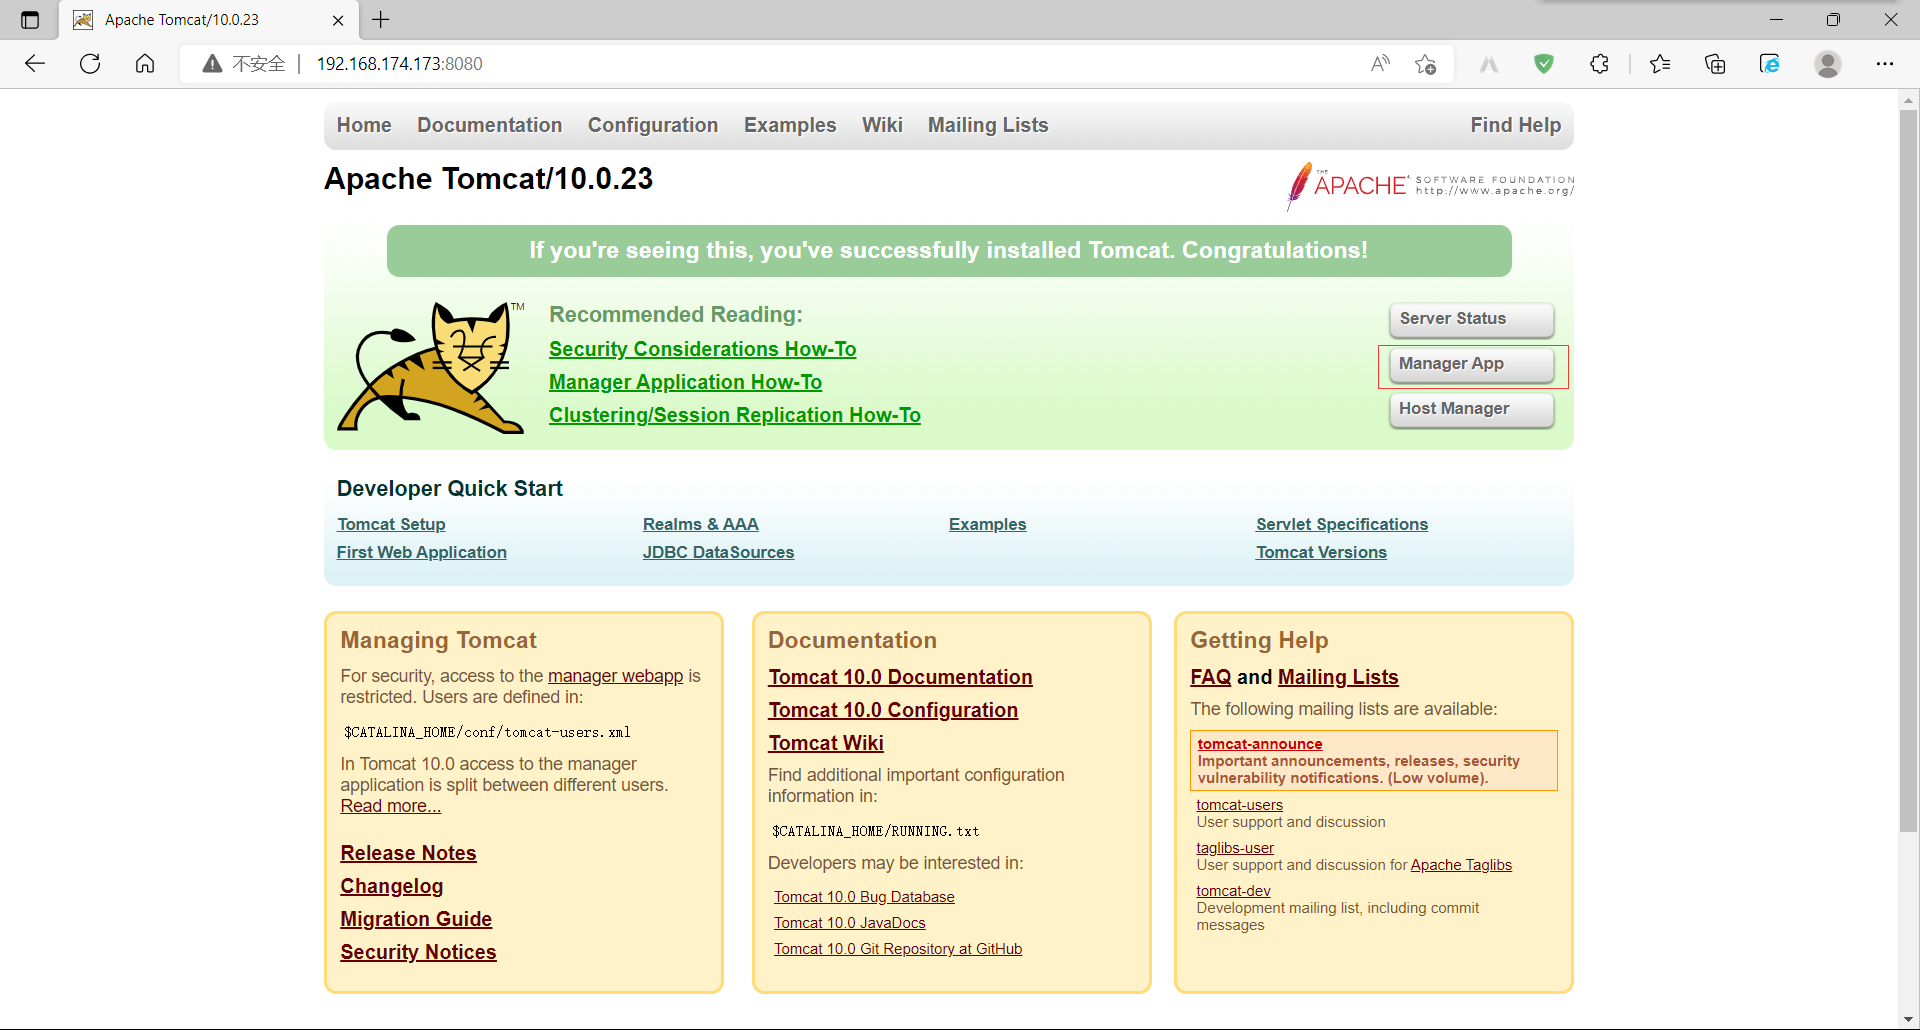Screen dimensions: 1920x1030
Task: Open Manager Application How-To link
Action: [685, 382]
